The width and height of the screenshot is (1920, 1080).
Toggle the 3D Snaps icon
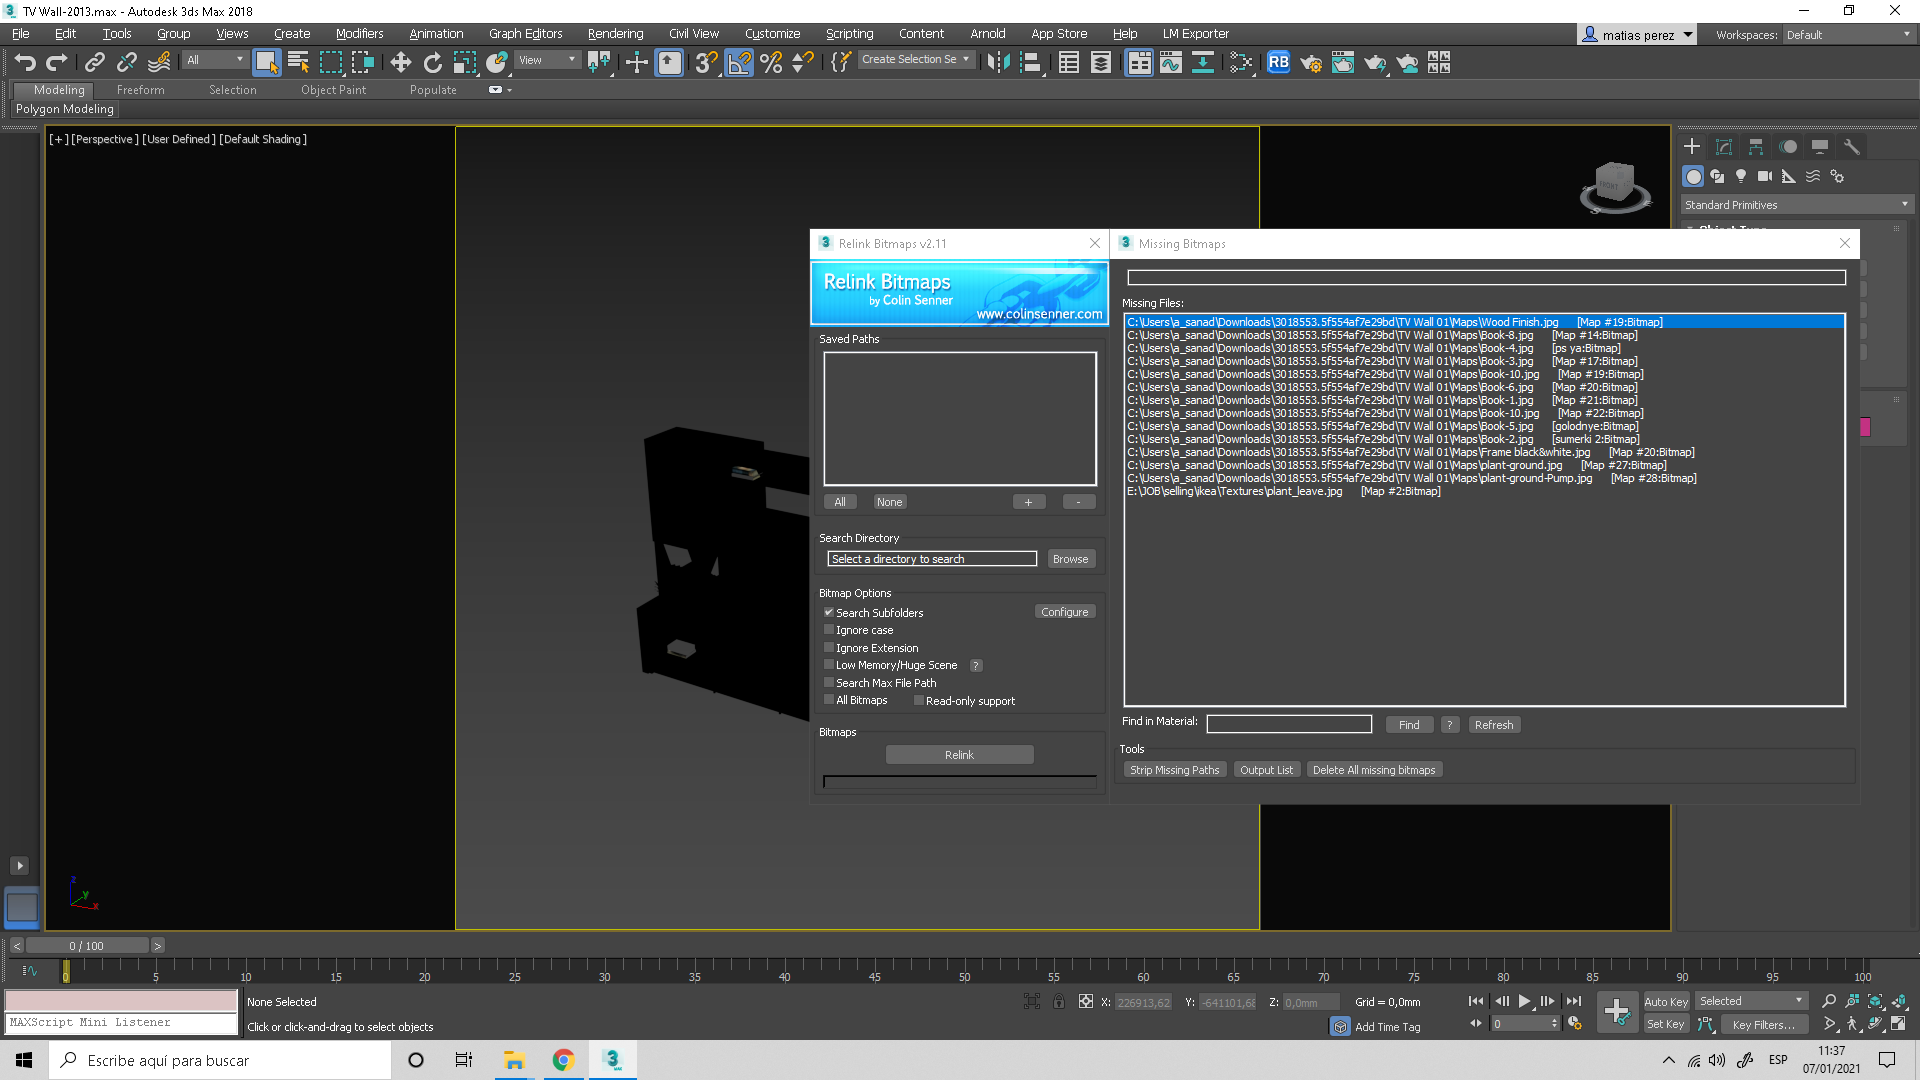click(706, 63)
